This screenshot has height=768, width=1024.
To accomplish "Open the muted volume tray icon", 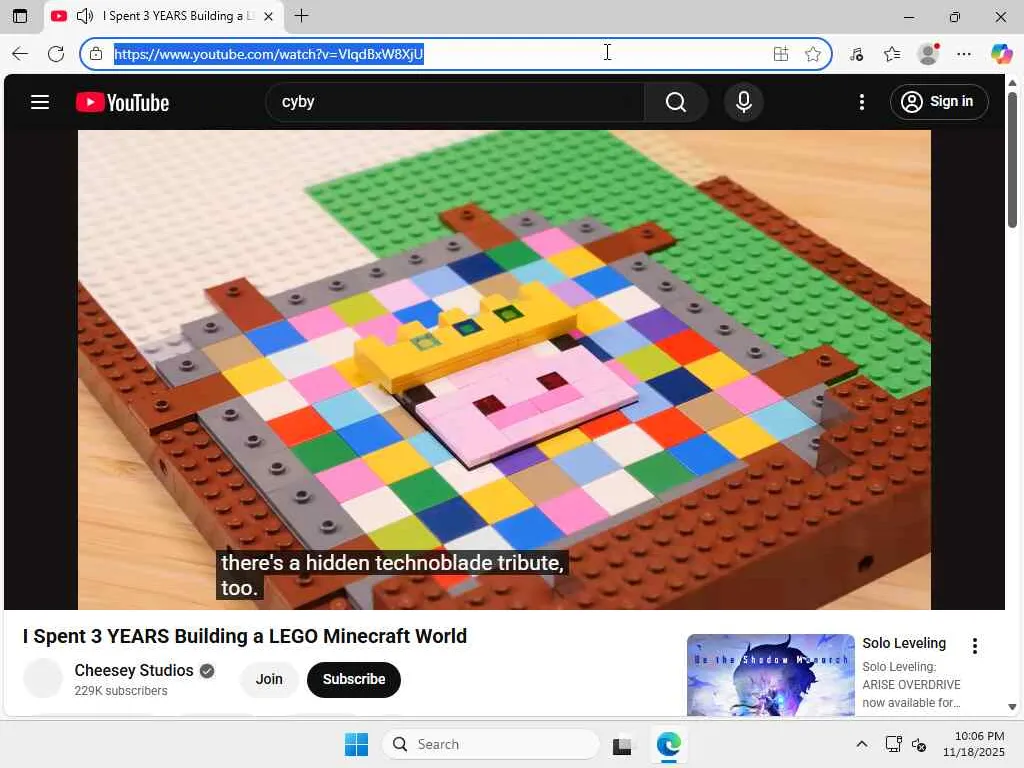I will click(919, 744).
